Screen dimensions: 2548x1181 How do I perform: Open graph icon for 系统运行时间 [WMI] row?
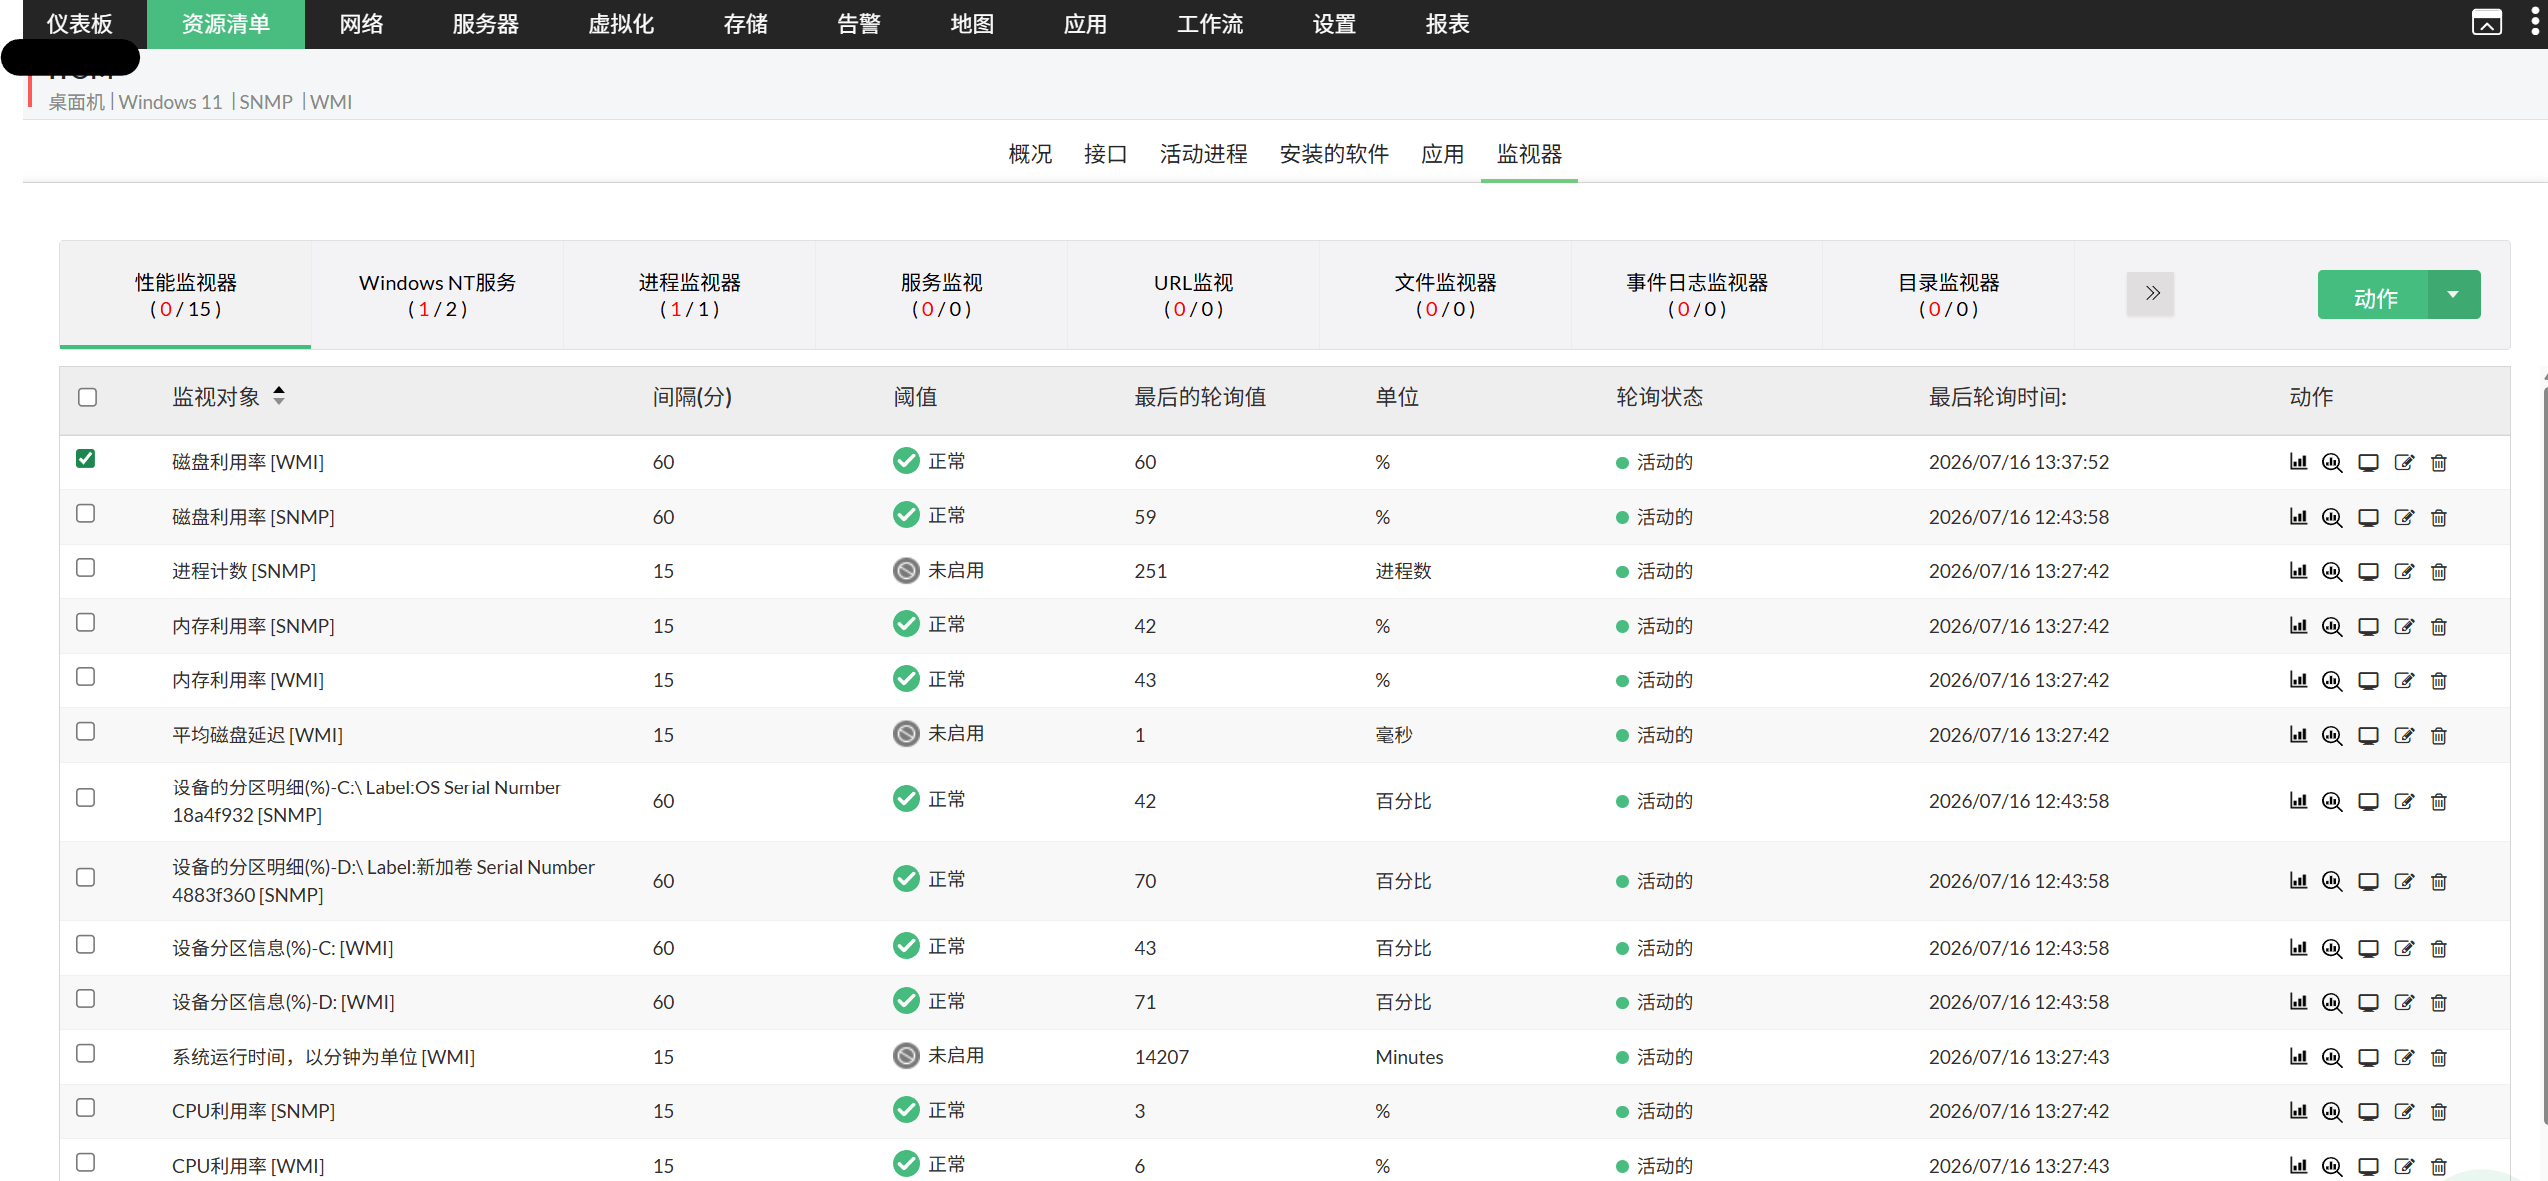coord(2298,1057)
